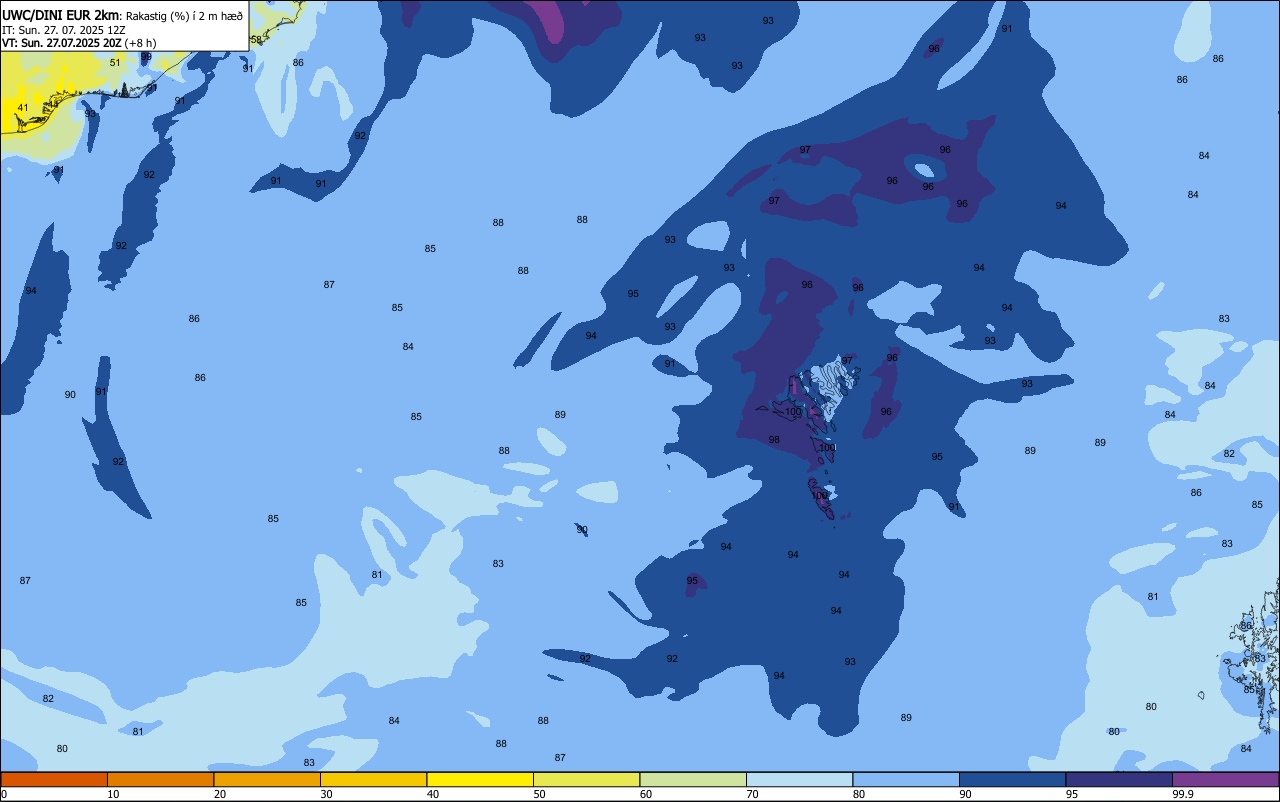Click the legend tick label '40'

pyautogui.click(x=433, y=794)
